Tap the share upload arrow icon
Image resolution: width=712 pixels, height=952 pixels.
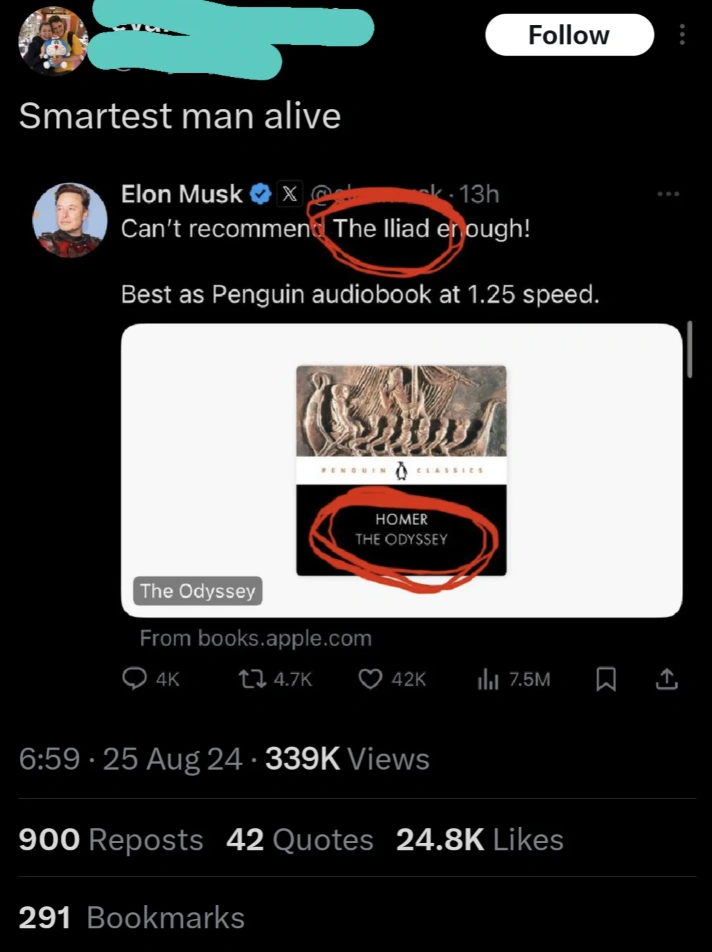(666, 680)
